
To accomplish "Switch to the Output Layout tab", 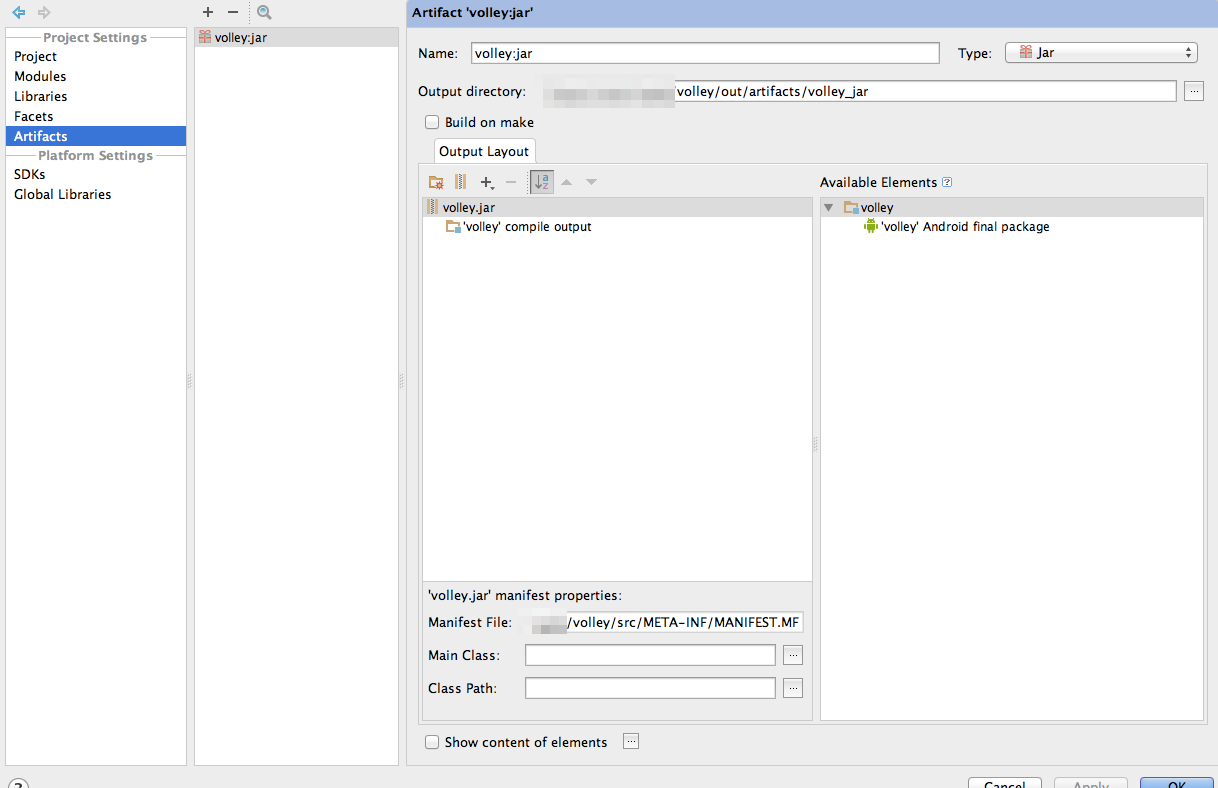I will [x=484, y=152].
